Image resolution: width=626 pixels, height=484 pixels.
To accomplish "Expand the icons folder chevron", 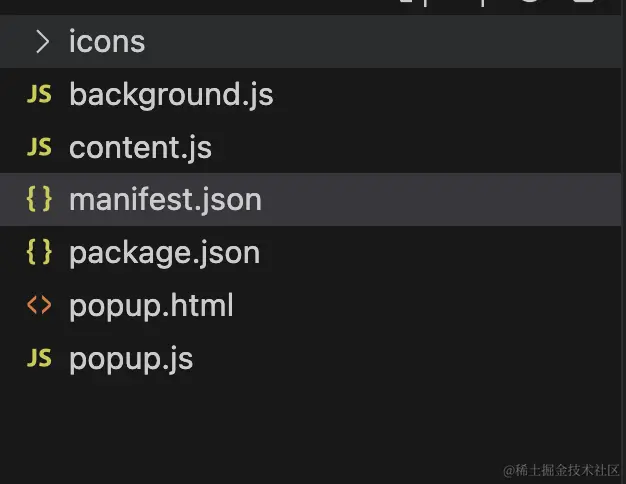I will 41,42.
